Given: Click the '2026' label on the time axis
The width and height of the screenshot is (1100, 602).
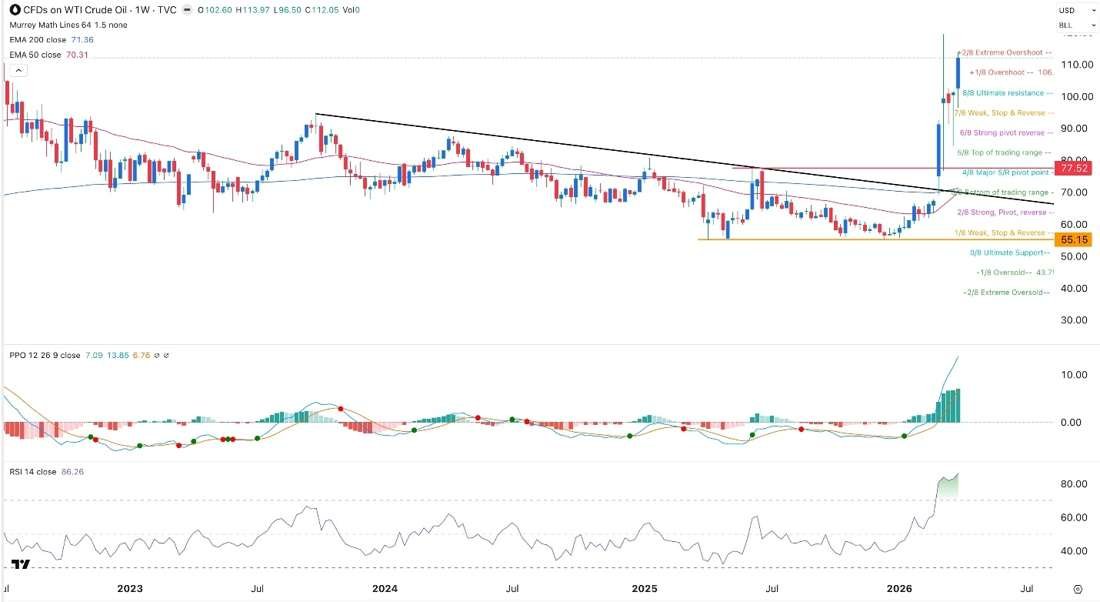Looking at the screenshot, I should 899,588.
